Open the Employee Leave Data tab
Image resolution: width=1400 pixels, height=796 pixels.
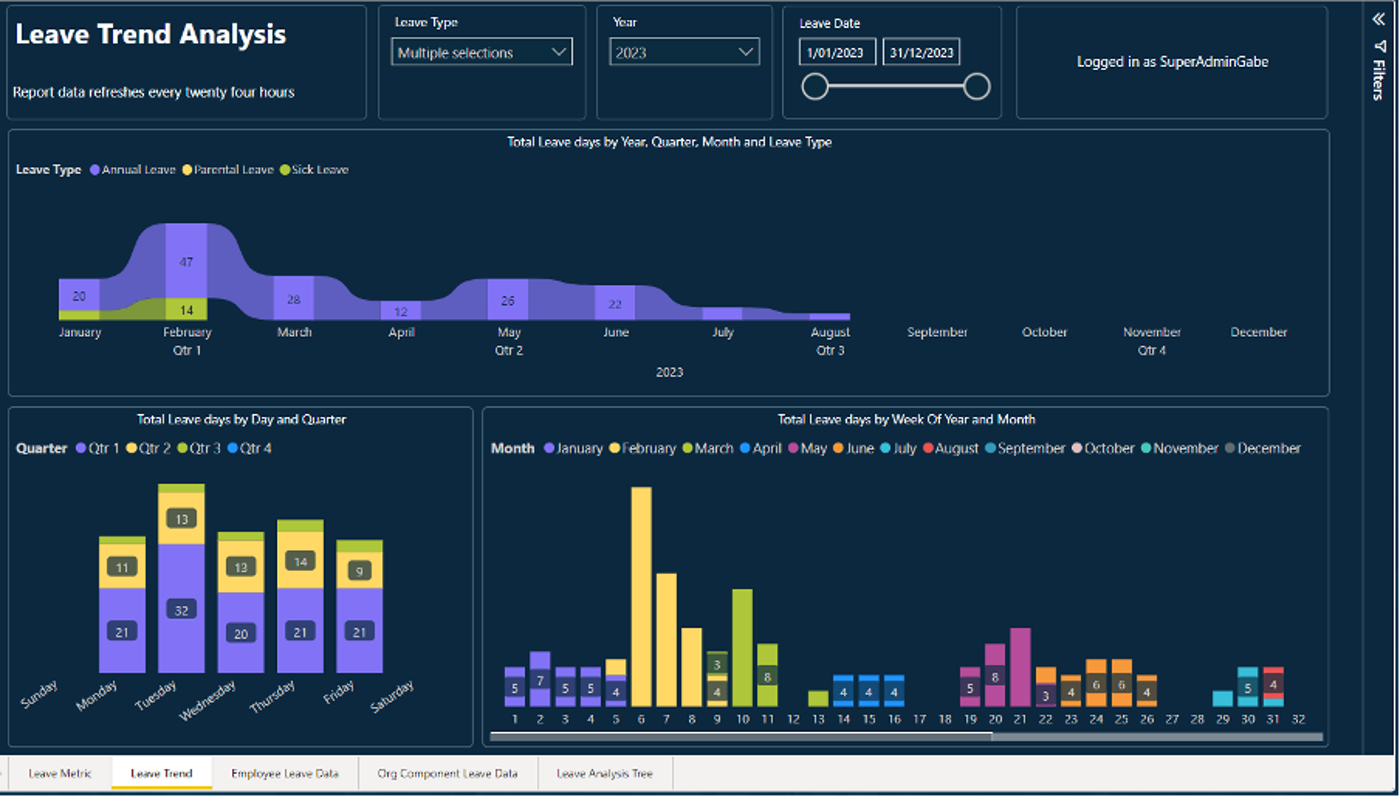coord(284,773)
